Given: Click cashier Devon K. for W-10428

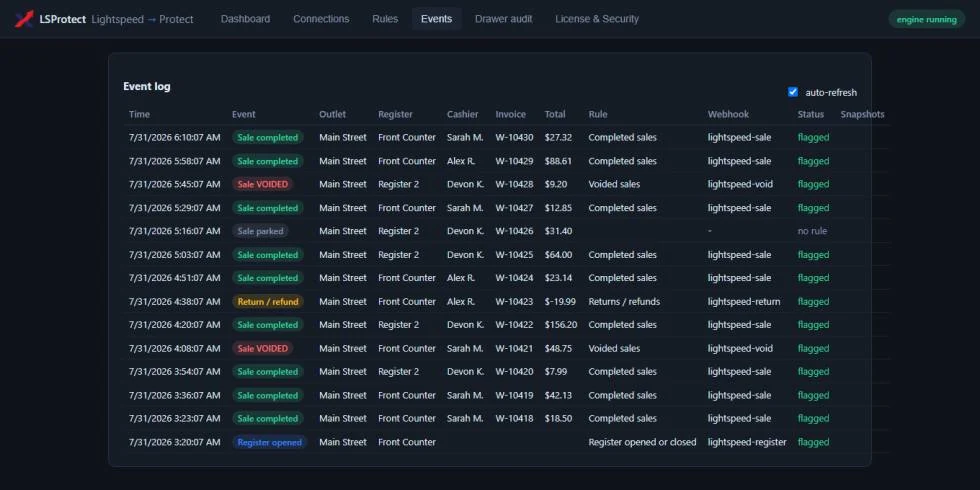Looking at the screenshot, I should coord(466,184).
